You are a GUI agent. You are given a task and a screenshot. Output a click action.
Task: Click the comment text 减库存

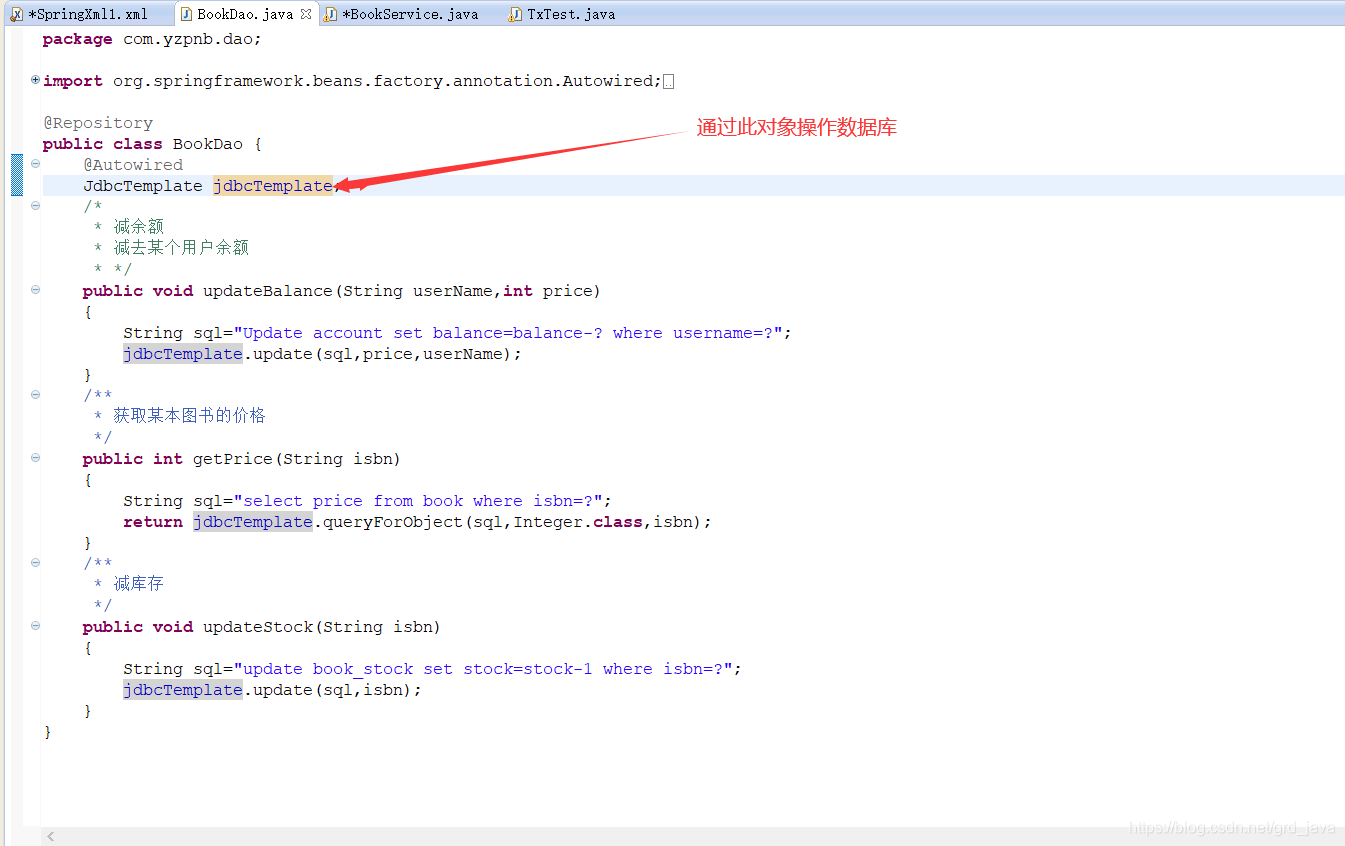139,584
